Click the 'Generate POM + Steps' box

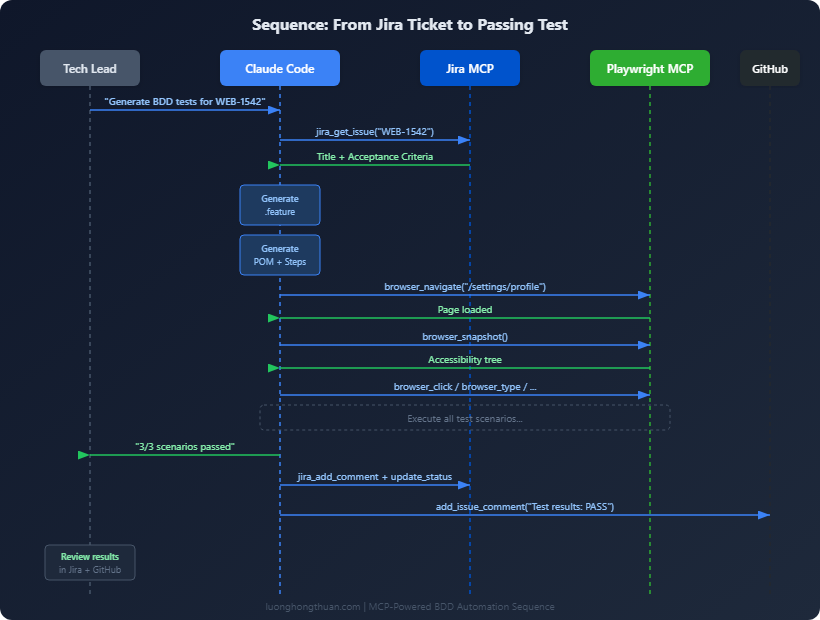pyautogui.click(x=280, y=255)
